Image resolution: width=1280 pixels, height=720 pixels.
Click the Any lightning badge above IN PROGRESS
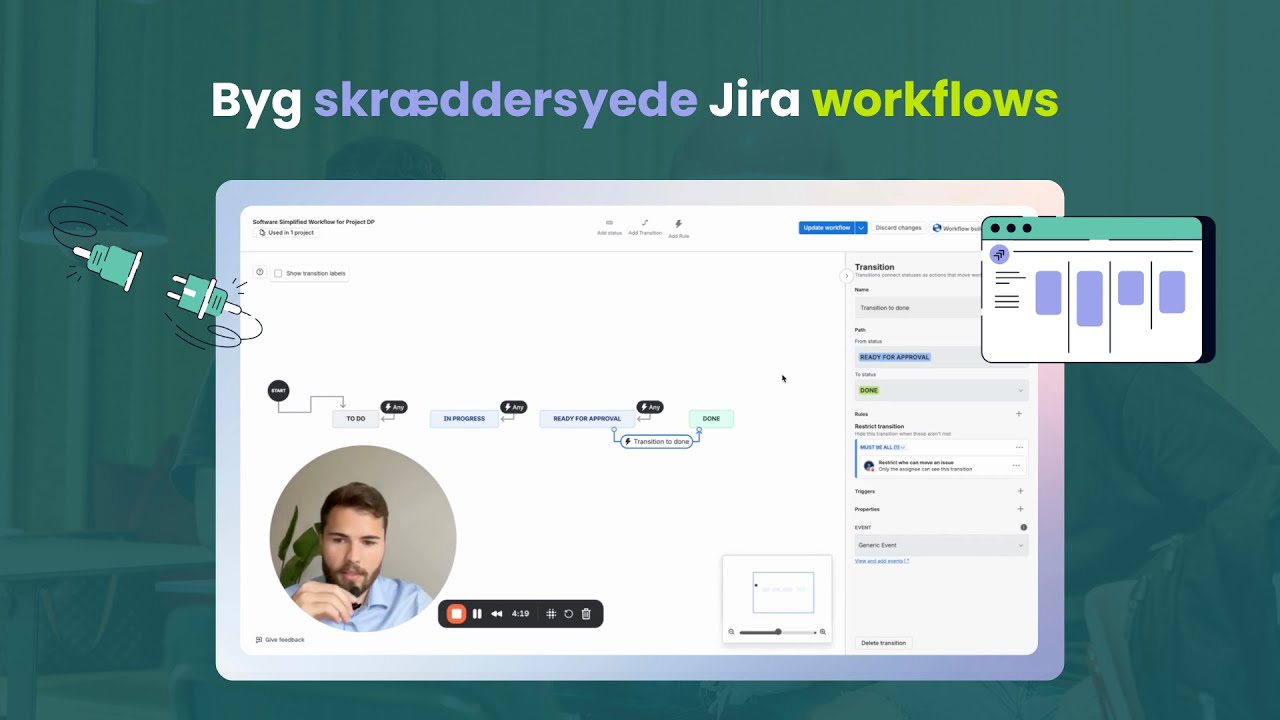point(513,407)
